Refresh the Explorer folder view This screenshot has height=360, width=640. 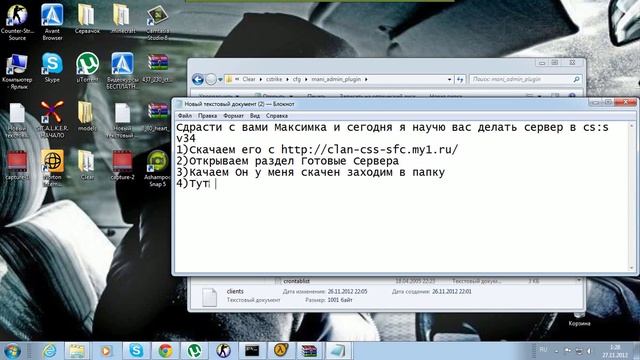[460, 79]
